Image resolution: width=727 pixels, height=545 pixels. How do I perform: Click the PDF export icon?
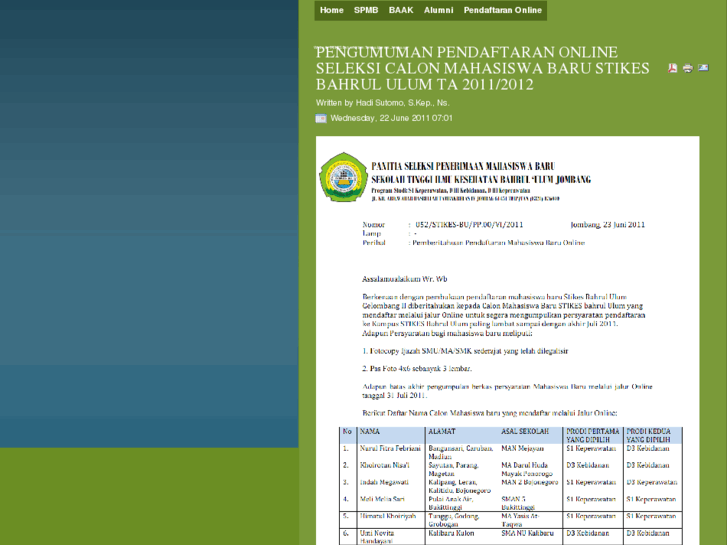672,68
